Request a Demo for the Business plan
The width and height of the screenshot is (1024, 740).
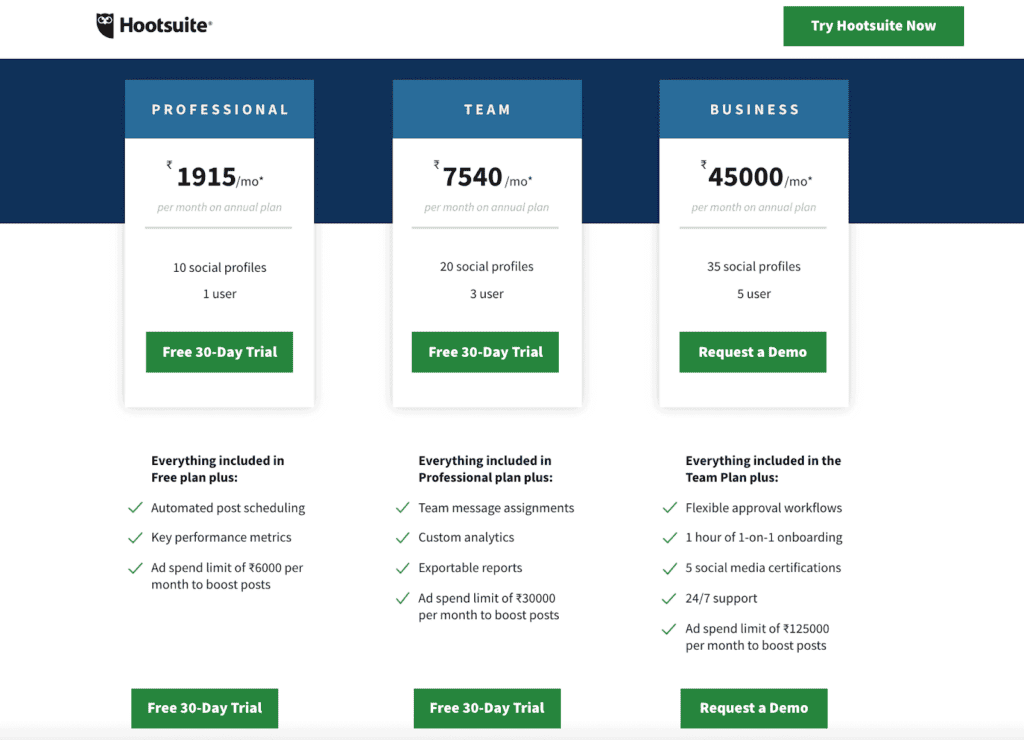[753, 352]
